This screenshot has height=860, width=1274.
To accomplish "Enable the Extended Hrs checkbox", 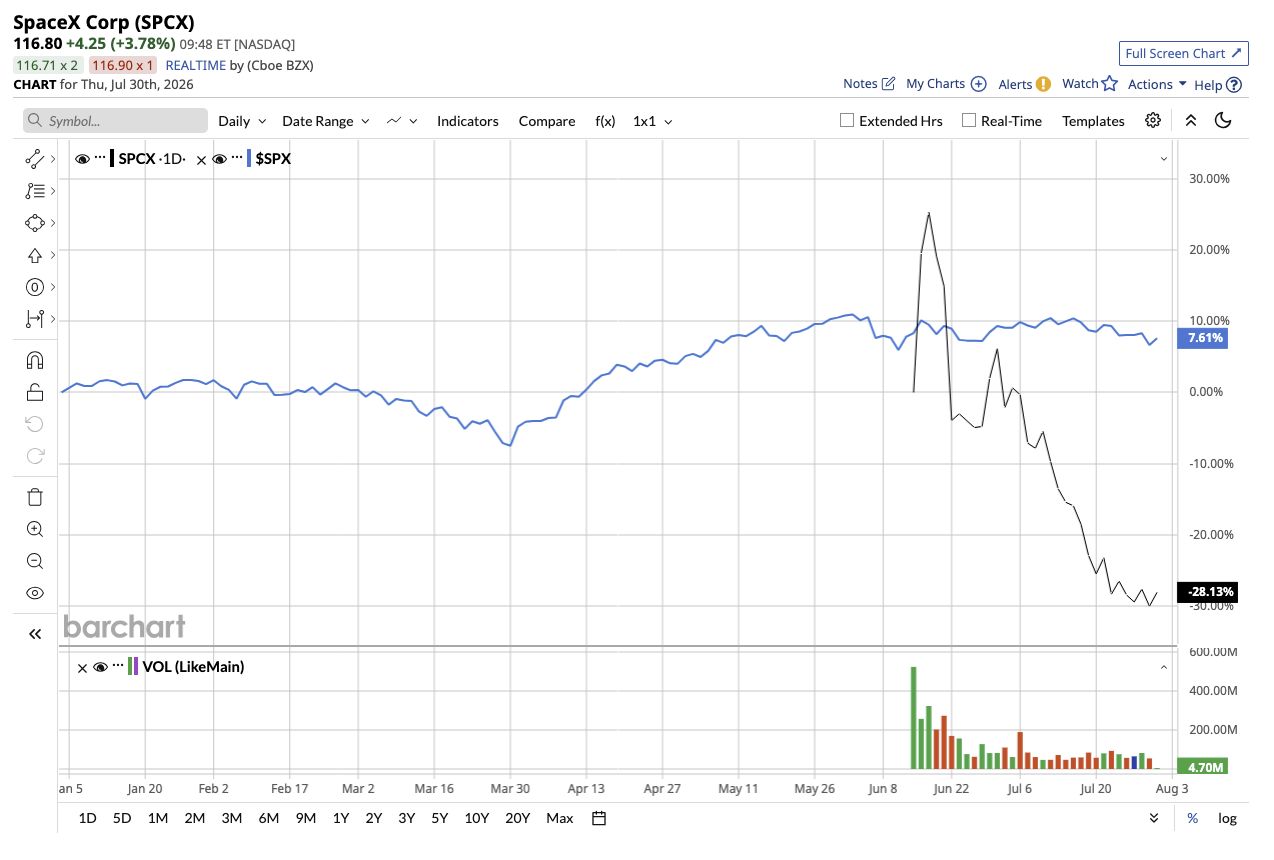I will [x=847, y=120].
